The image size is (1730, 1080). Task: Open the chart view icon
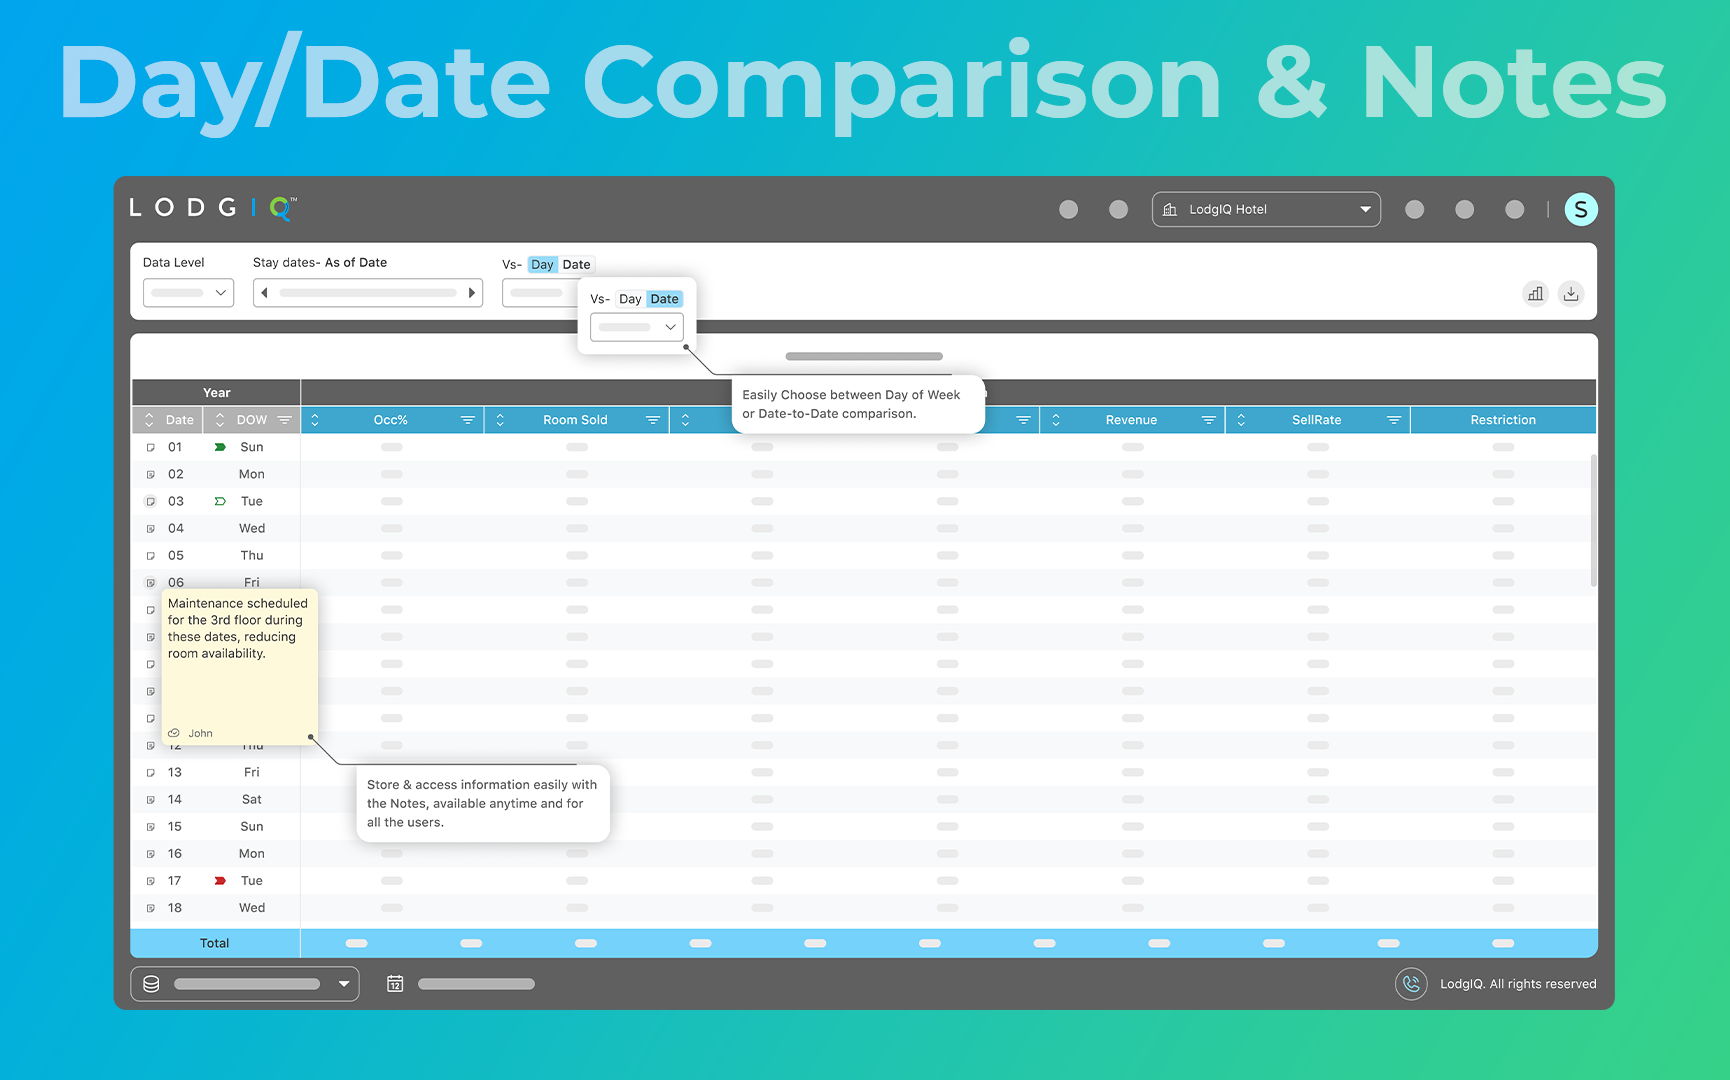click(x=1535, y=294)
